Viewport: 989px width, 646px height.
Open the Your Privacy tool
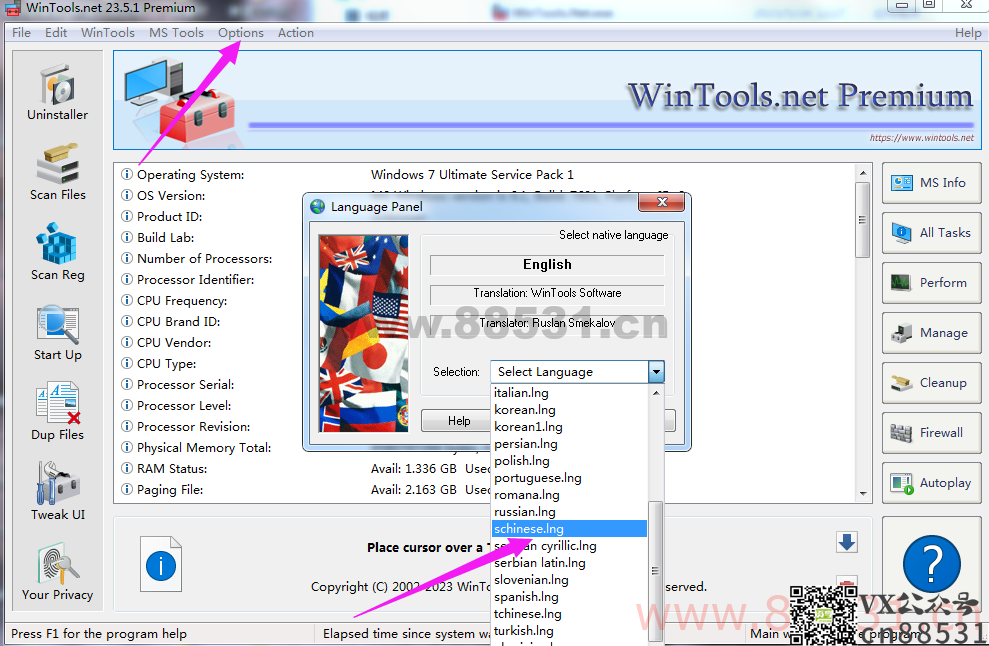point(57,572)
